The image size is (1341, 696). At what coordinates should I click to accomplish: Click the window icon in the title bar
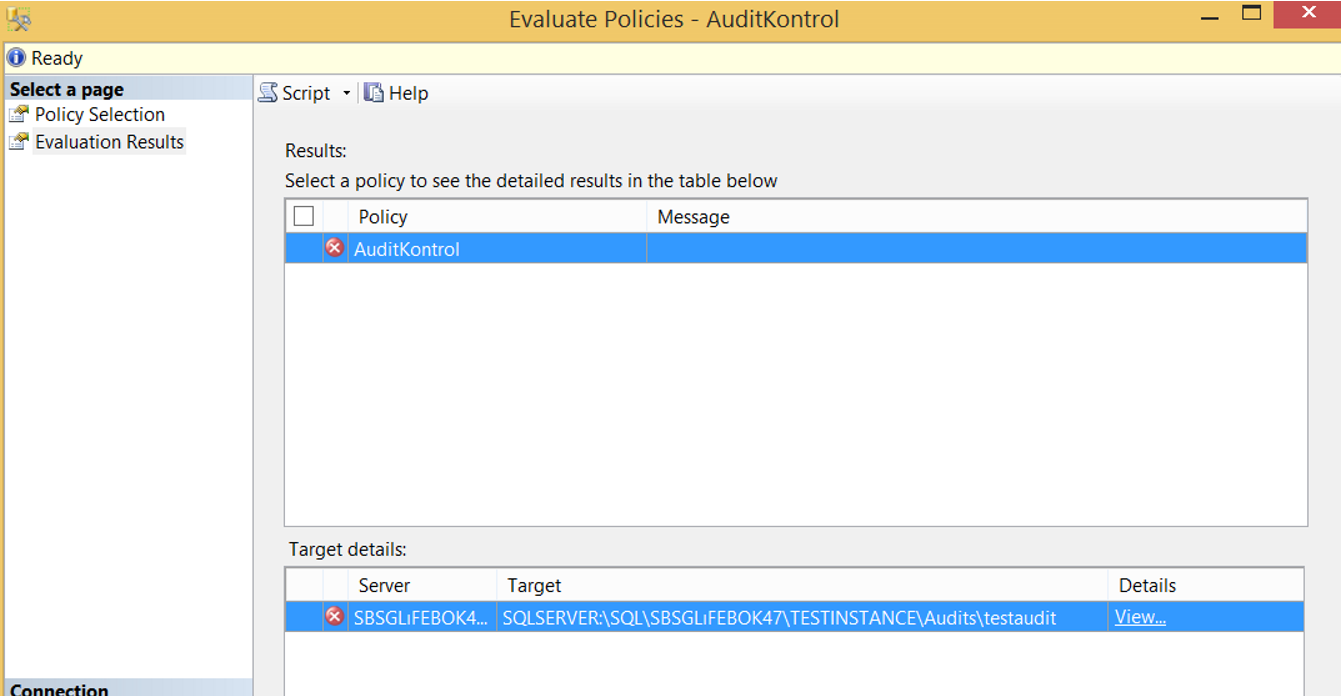point(18,18)
